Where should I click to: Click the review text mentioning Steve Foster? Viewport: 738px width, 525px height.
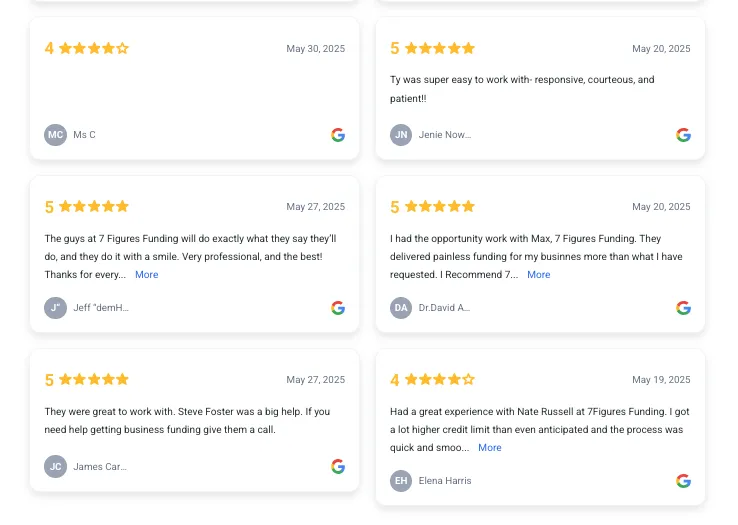click(187, 420)
